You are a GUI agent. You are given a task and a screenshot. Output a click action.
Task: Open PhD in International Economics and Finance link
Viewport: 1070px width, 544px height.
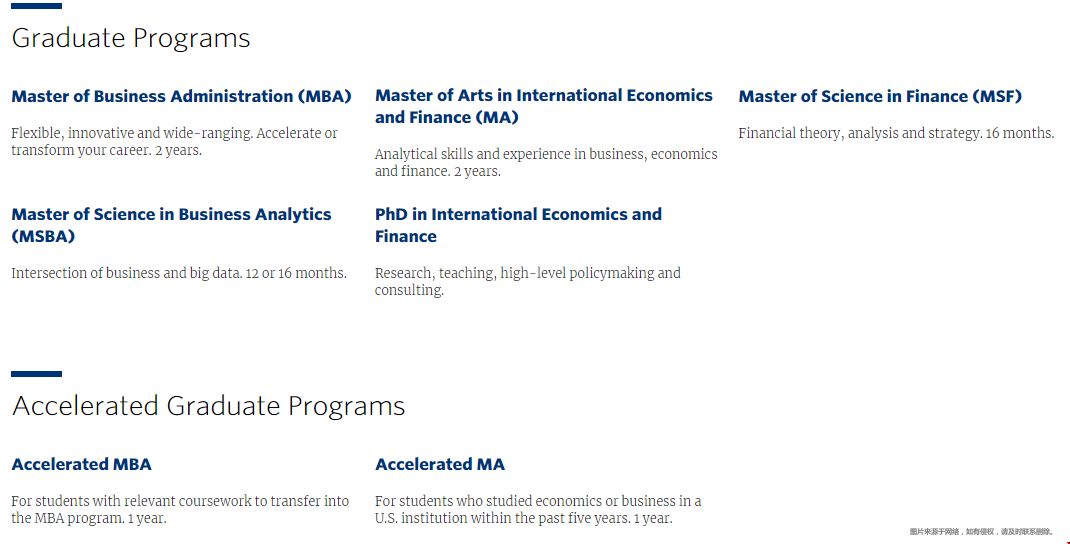[518, 225]
